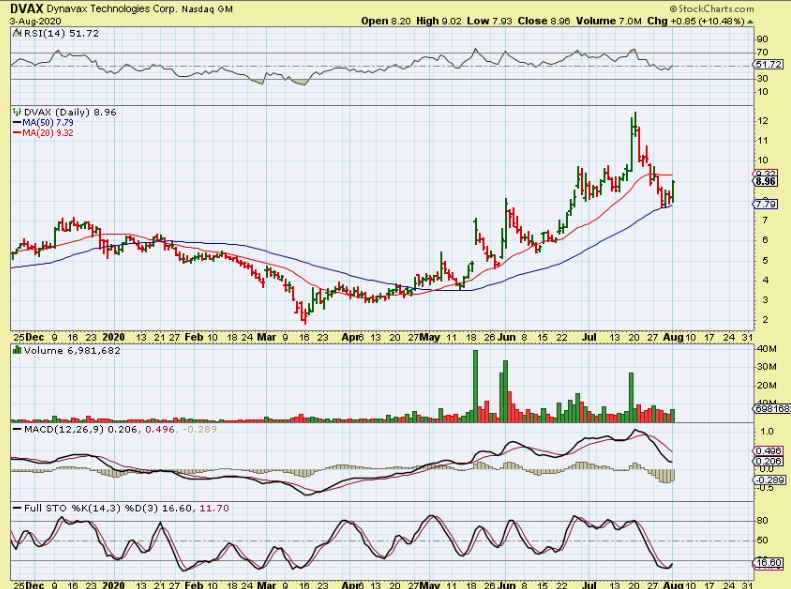Image resolution: width=791 pixels, height=589 pixels.
Task: Click the DVAX ticker symbol title
Action: (x=27, y=9)
